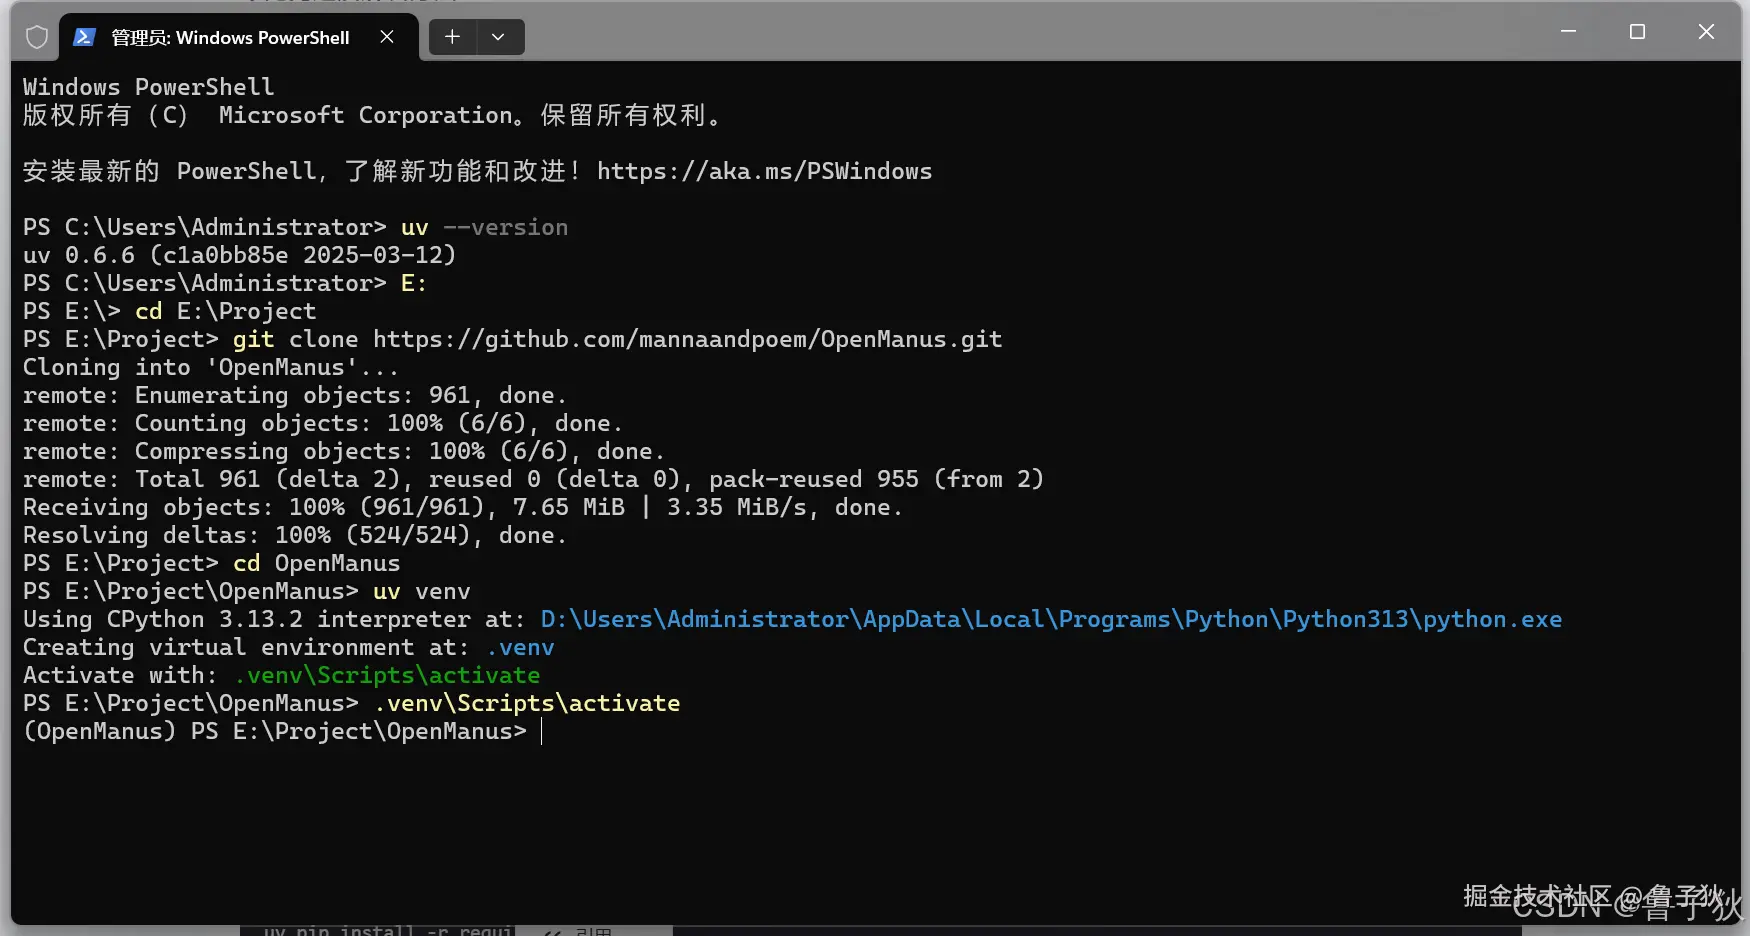Open a new terminal tab with plus button

click(452, 37)
